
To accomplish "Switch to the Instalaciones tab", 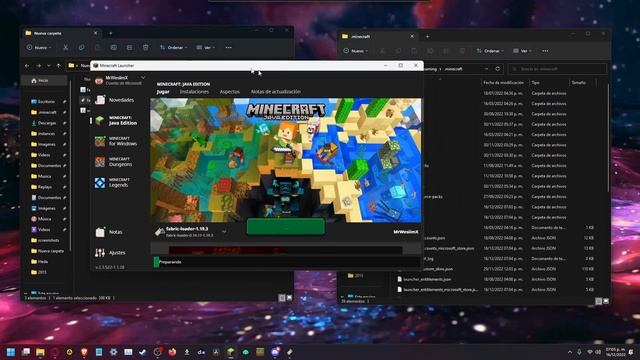I will point(194,92).
